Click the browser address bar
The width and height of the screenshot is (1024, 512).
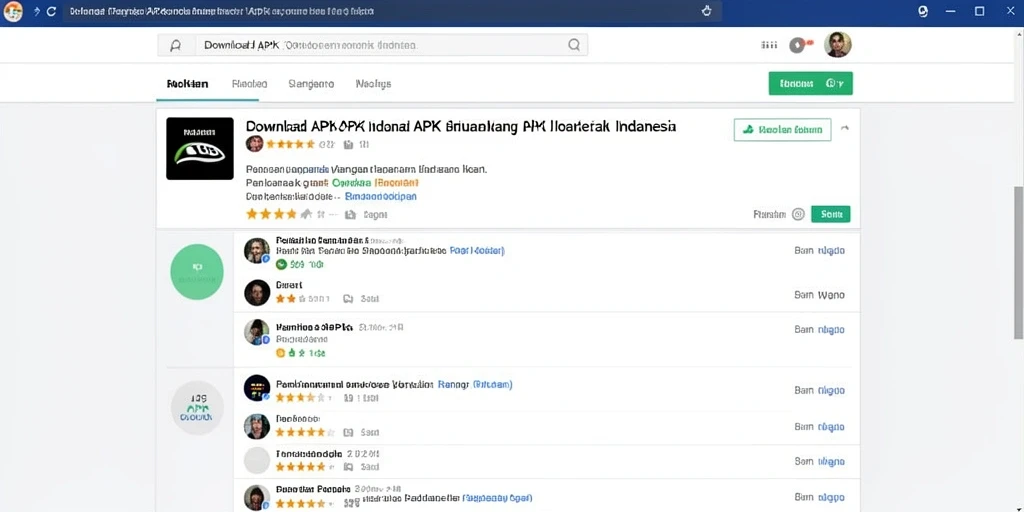(392, 12)
